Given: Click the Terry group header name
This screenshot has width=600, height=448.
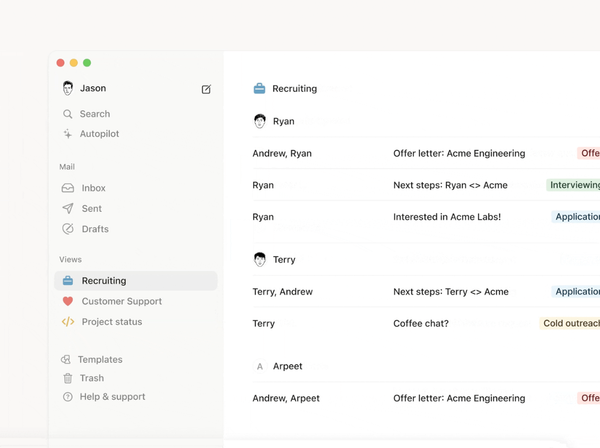Looking at the screenshot, I should click(284, 260).
